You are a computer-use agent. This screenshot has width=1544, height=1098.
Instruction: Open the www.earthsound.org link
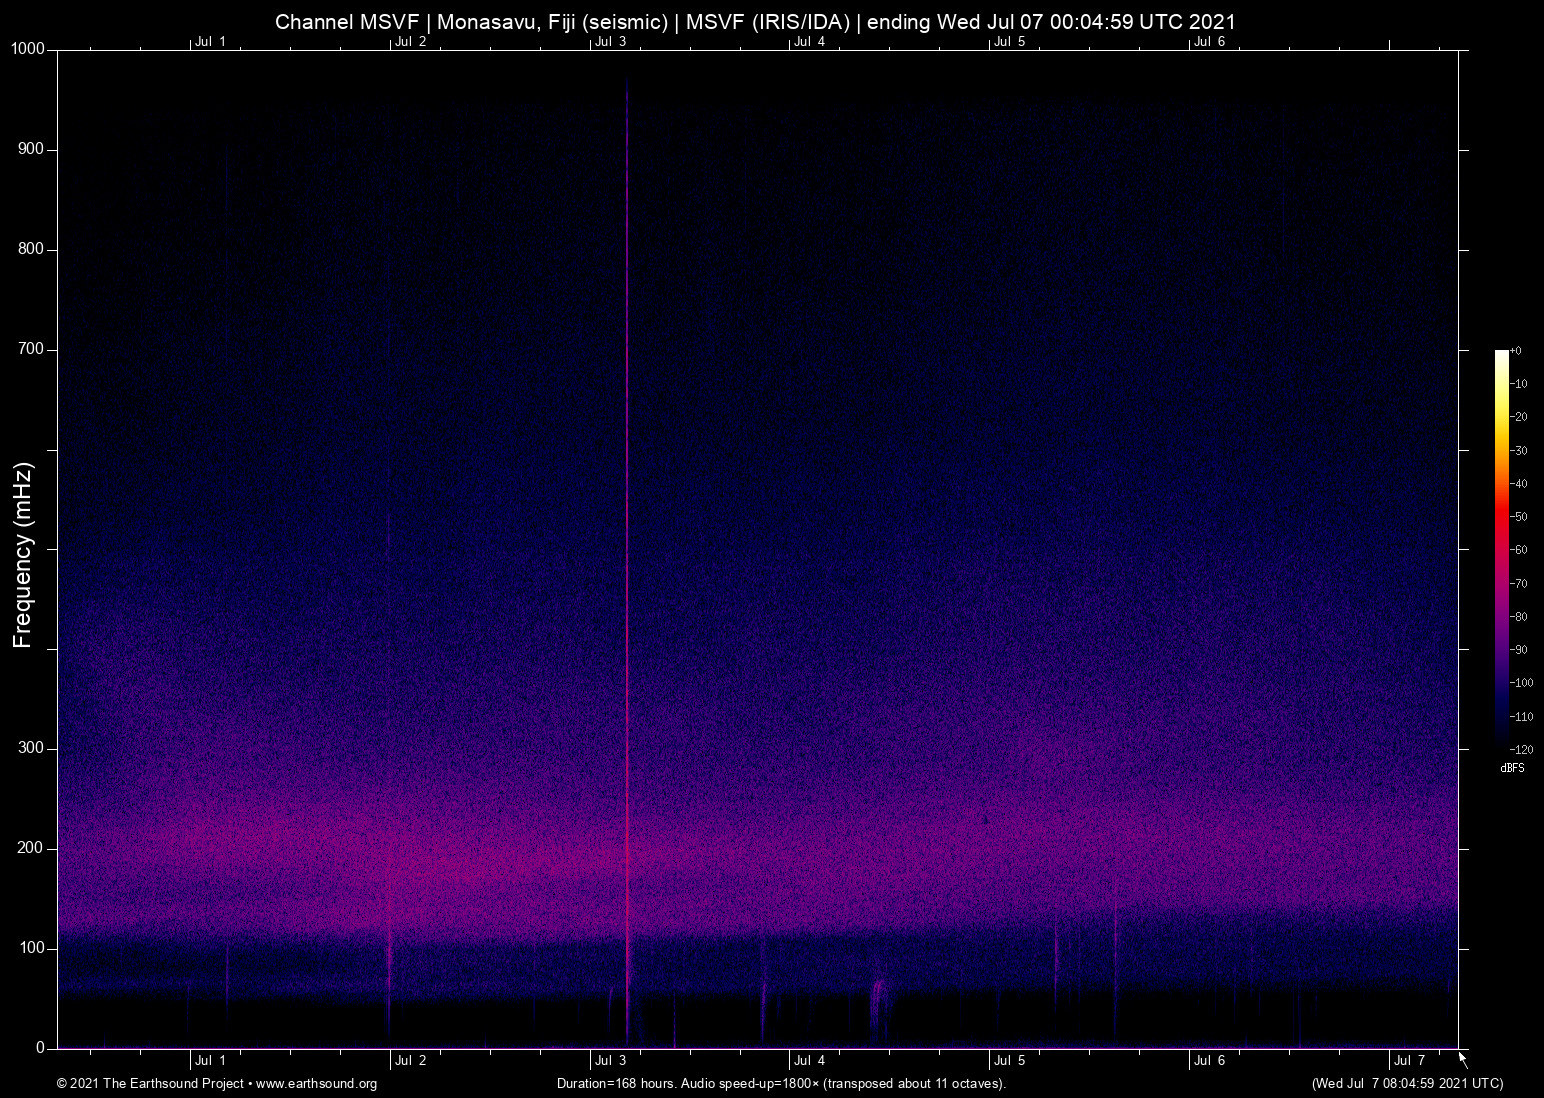[x=316, y=1084]
